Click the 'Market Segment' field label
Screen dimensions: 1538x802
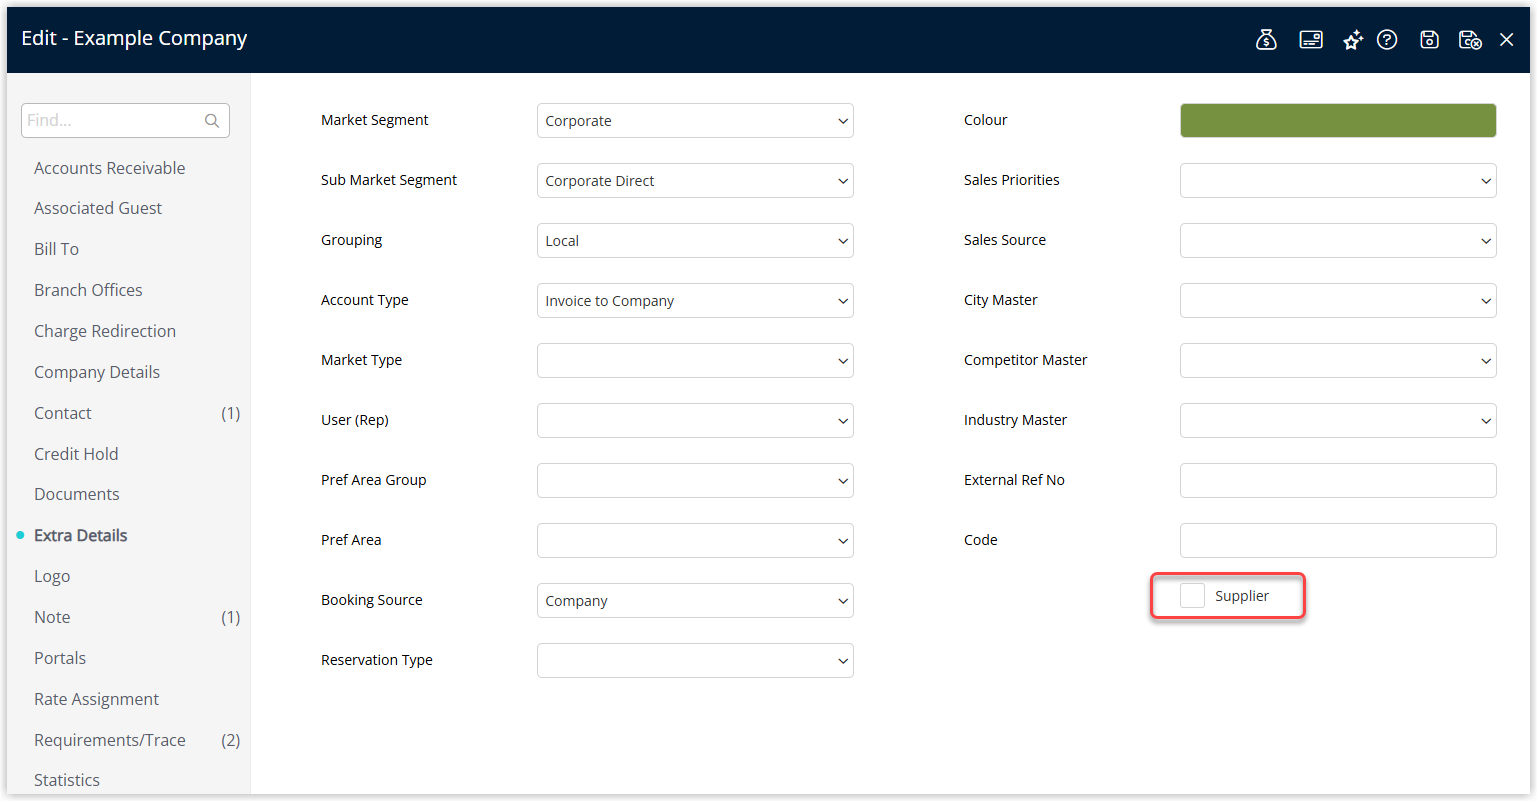point(374,120)
